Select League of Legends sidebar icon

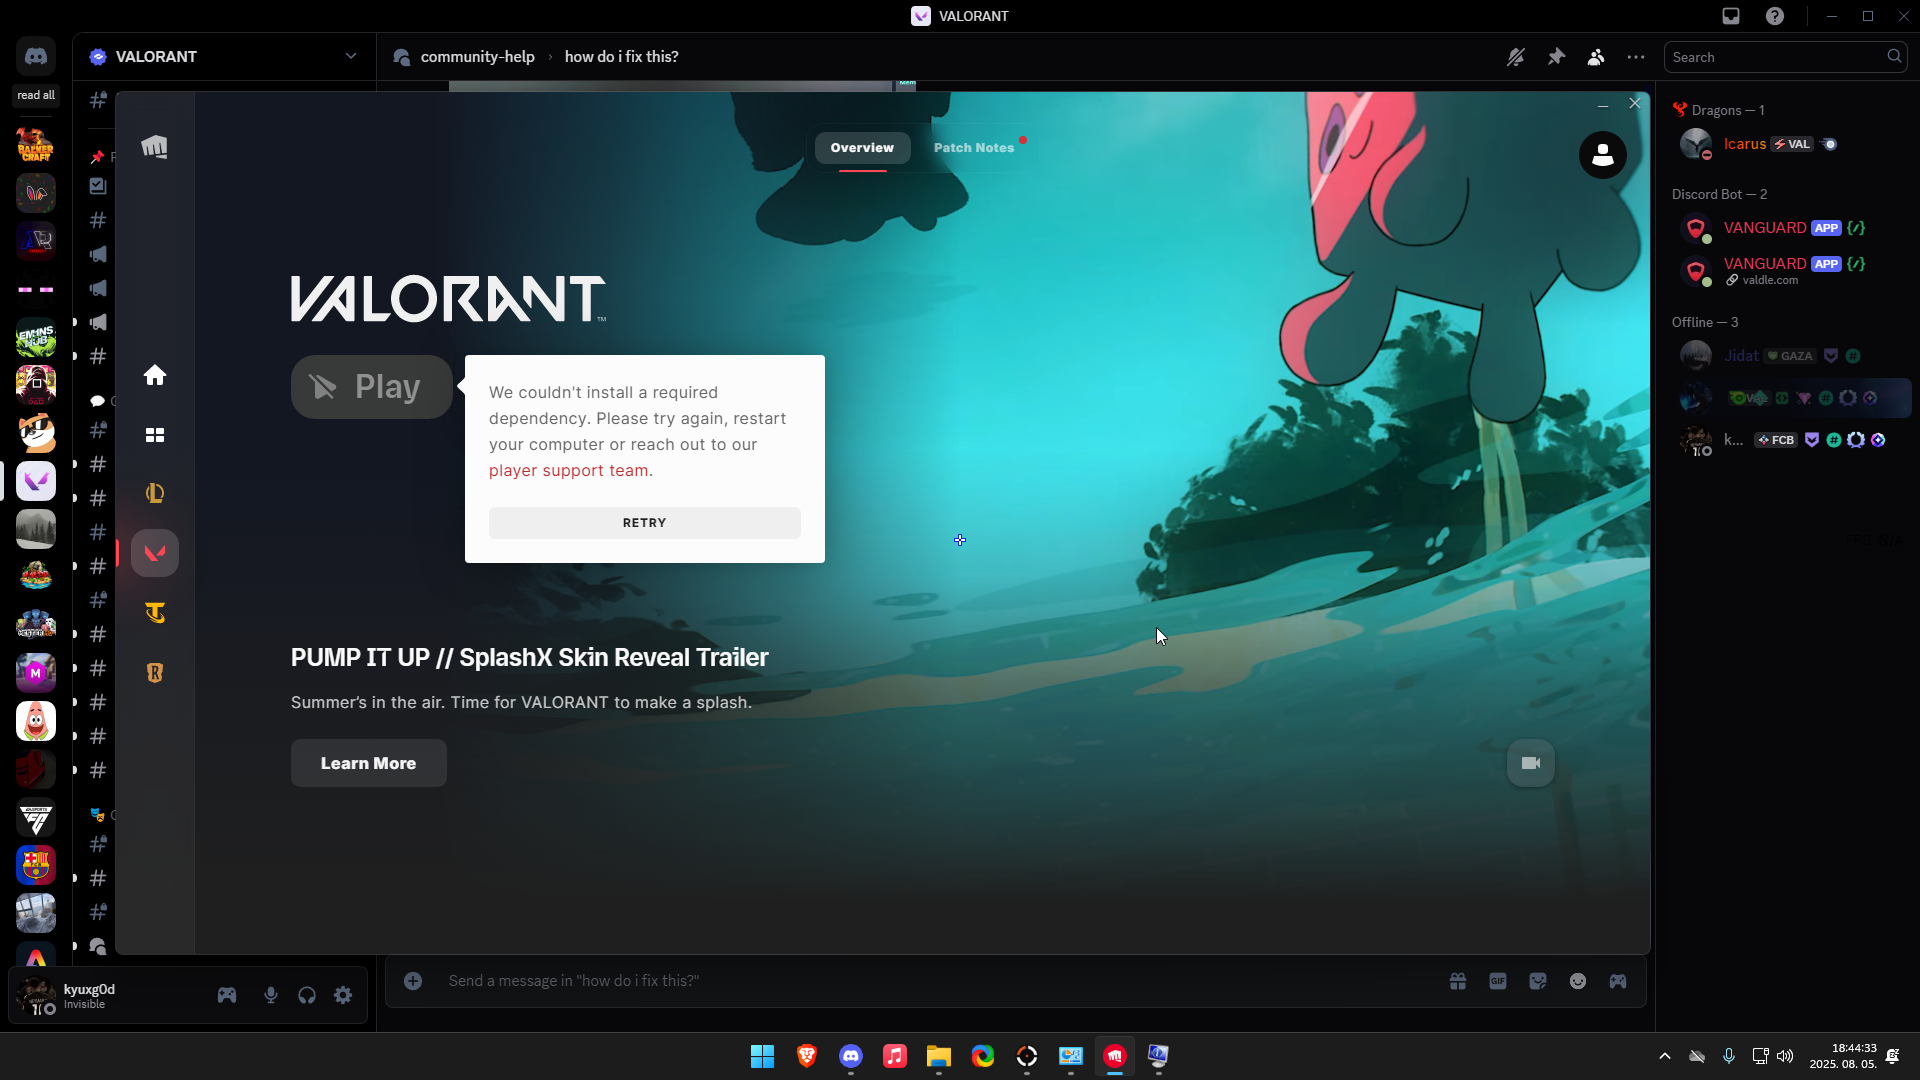pos(154,493)
